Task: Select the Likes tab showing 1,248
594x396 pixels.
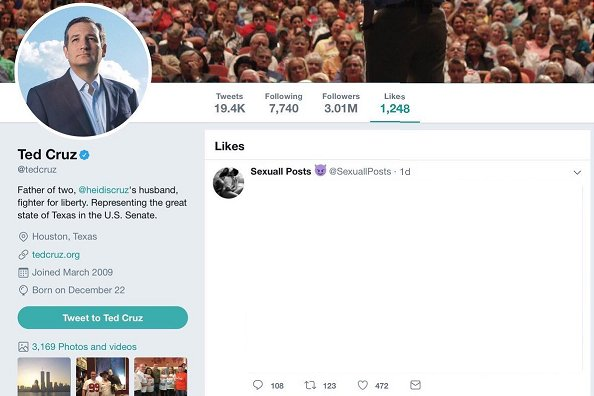Action: tap(395, 103)
